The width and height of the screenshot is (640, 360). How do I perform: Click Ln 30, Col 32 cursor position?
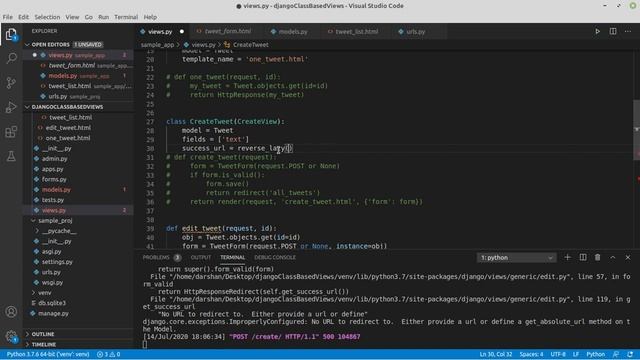(496, 354)
